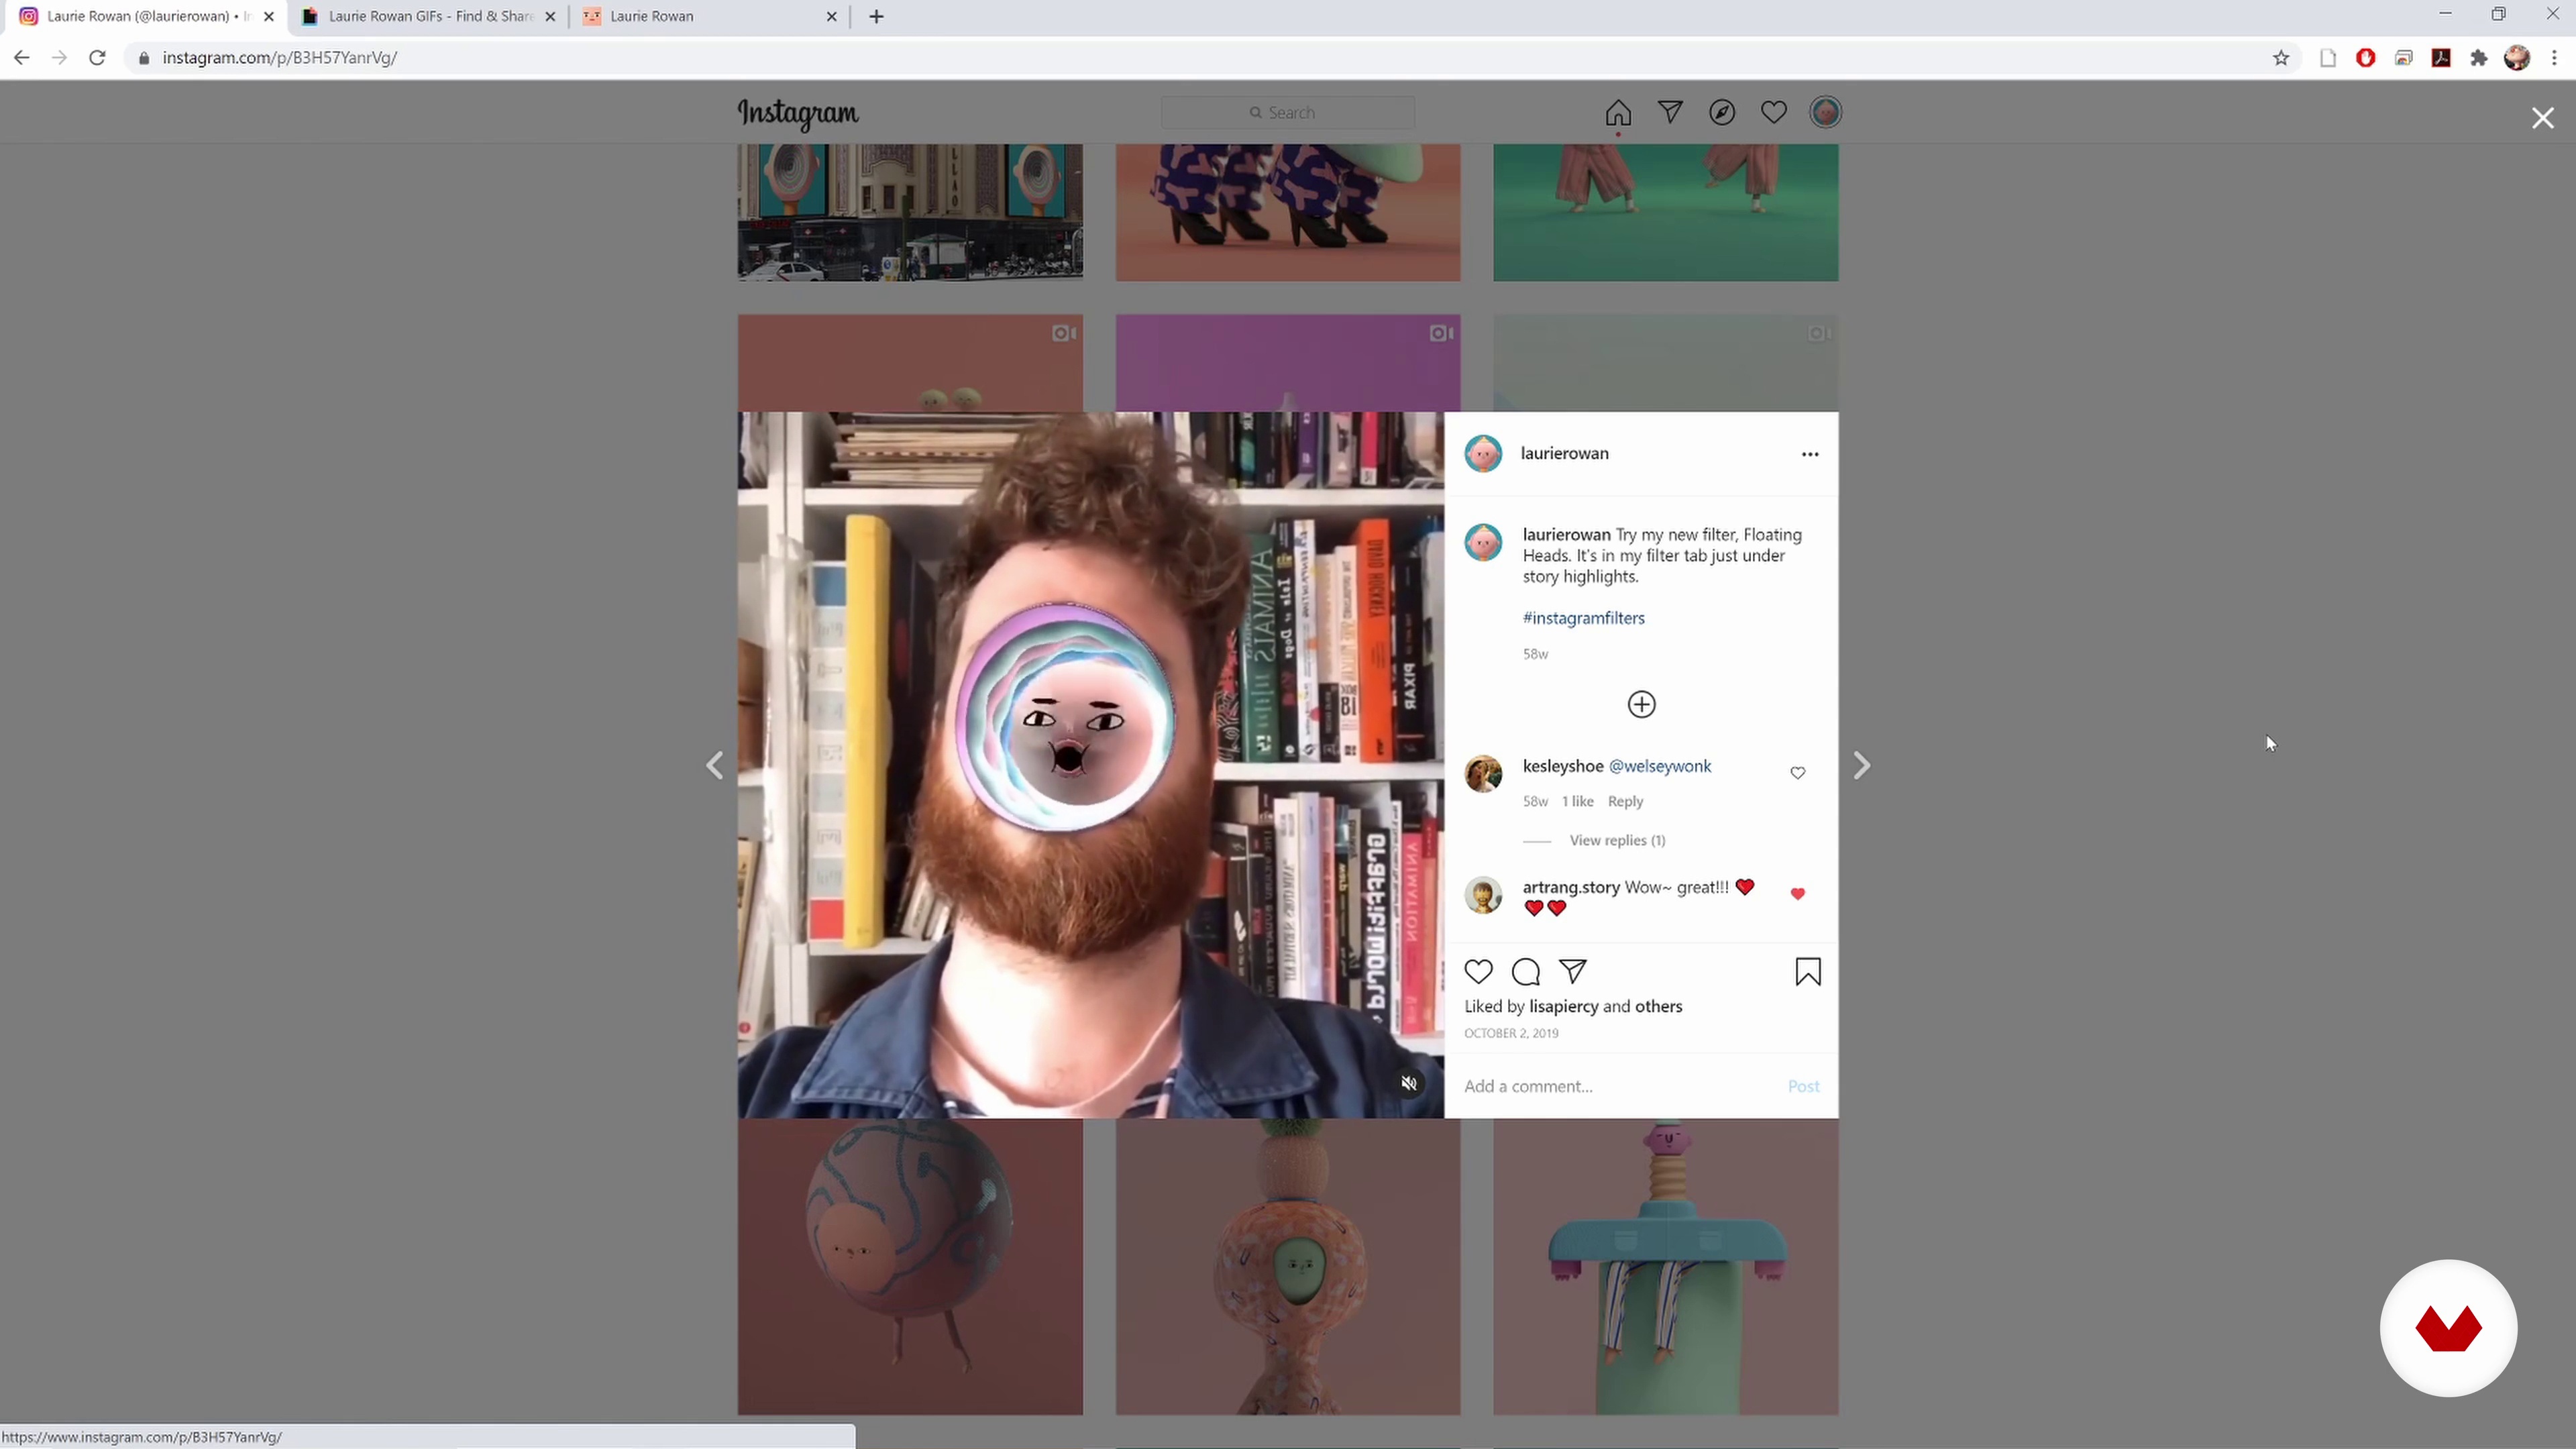Load more comments with plus circle
This screenshot has width=2576, height=1449.
click(x=1641, y=705)
